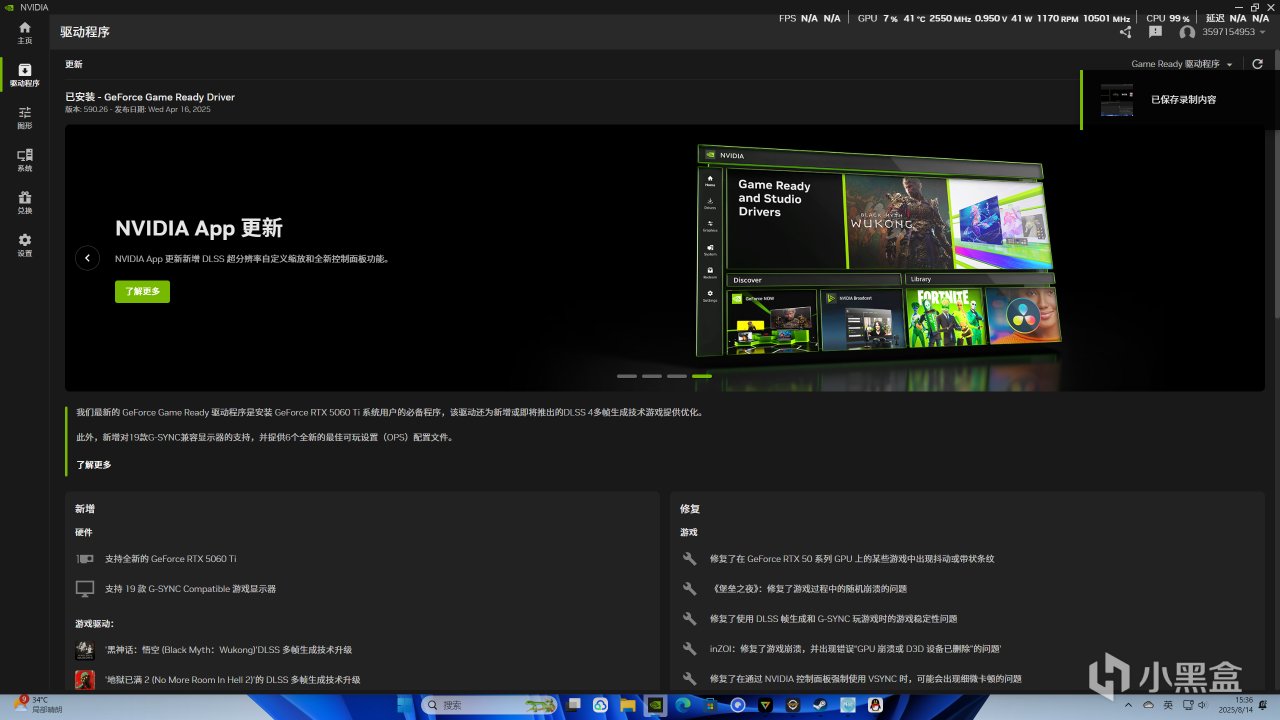
Task: Select the 黑神话：悟空 DLSS 多帧生成 entry
Action: 228,650
